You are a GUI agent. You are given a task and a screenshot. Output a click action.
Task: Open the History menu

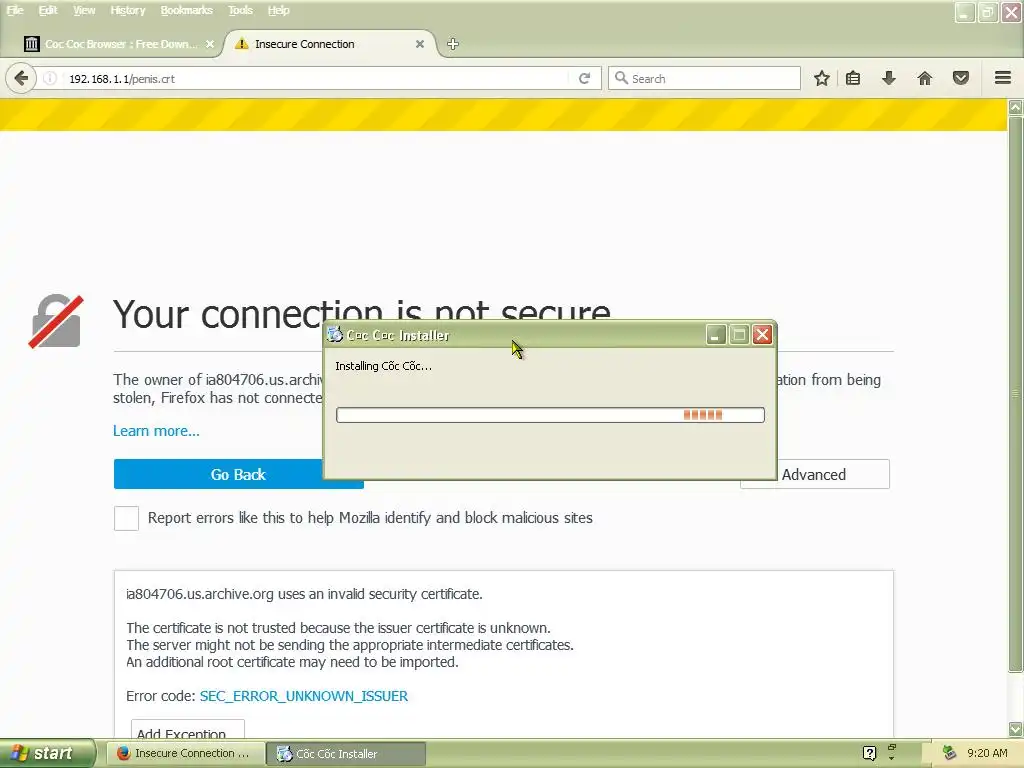tap(127, 10)
